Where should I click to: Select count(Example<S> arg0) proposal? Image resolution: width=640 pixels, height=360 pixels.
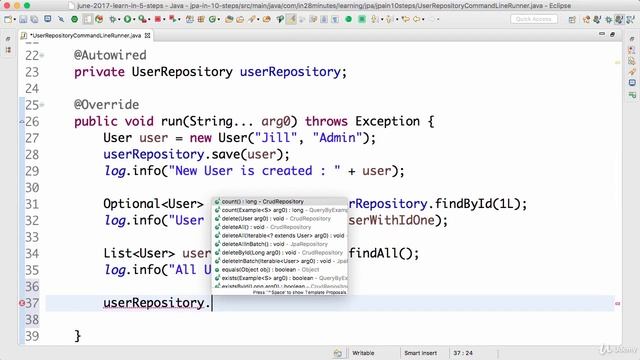(x=280, y=210)
